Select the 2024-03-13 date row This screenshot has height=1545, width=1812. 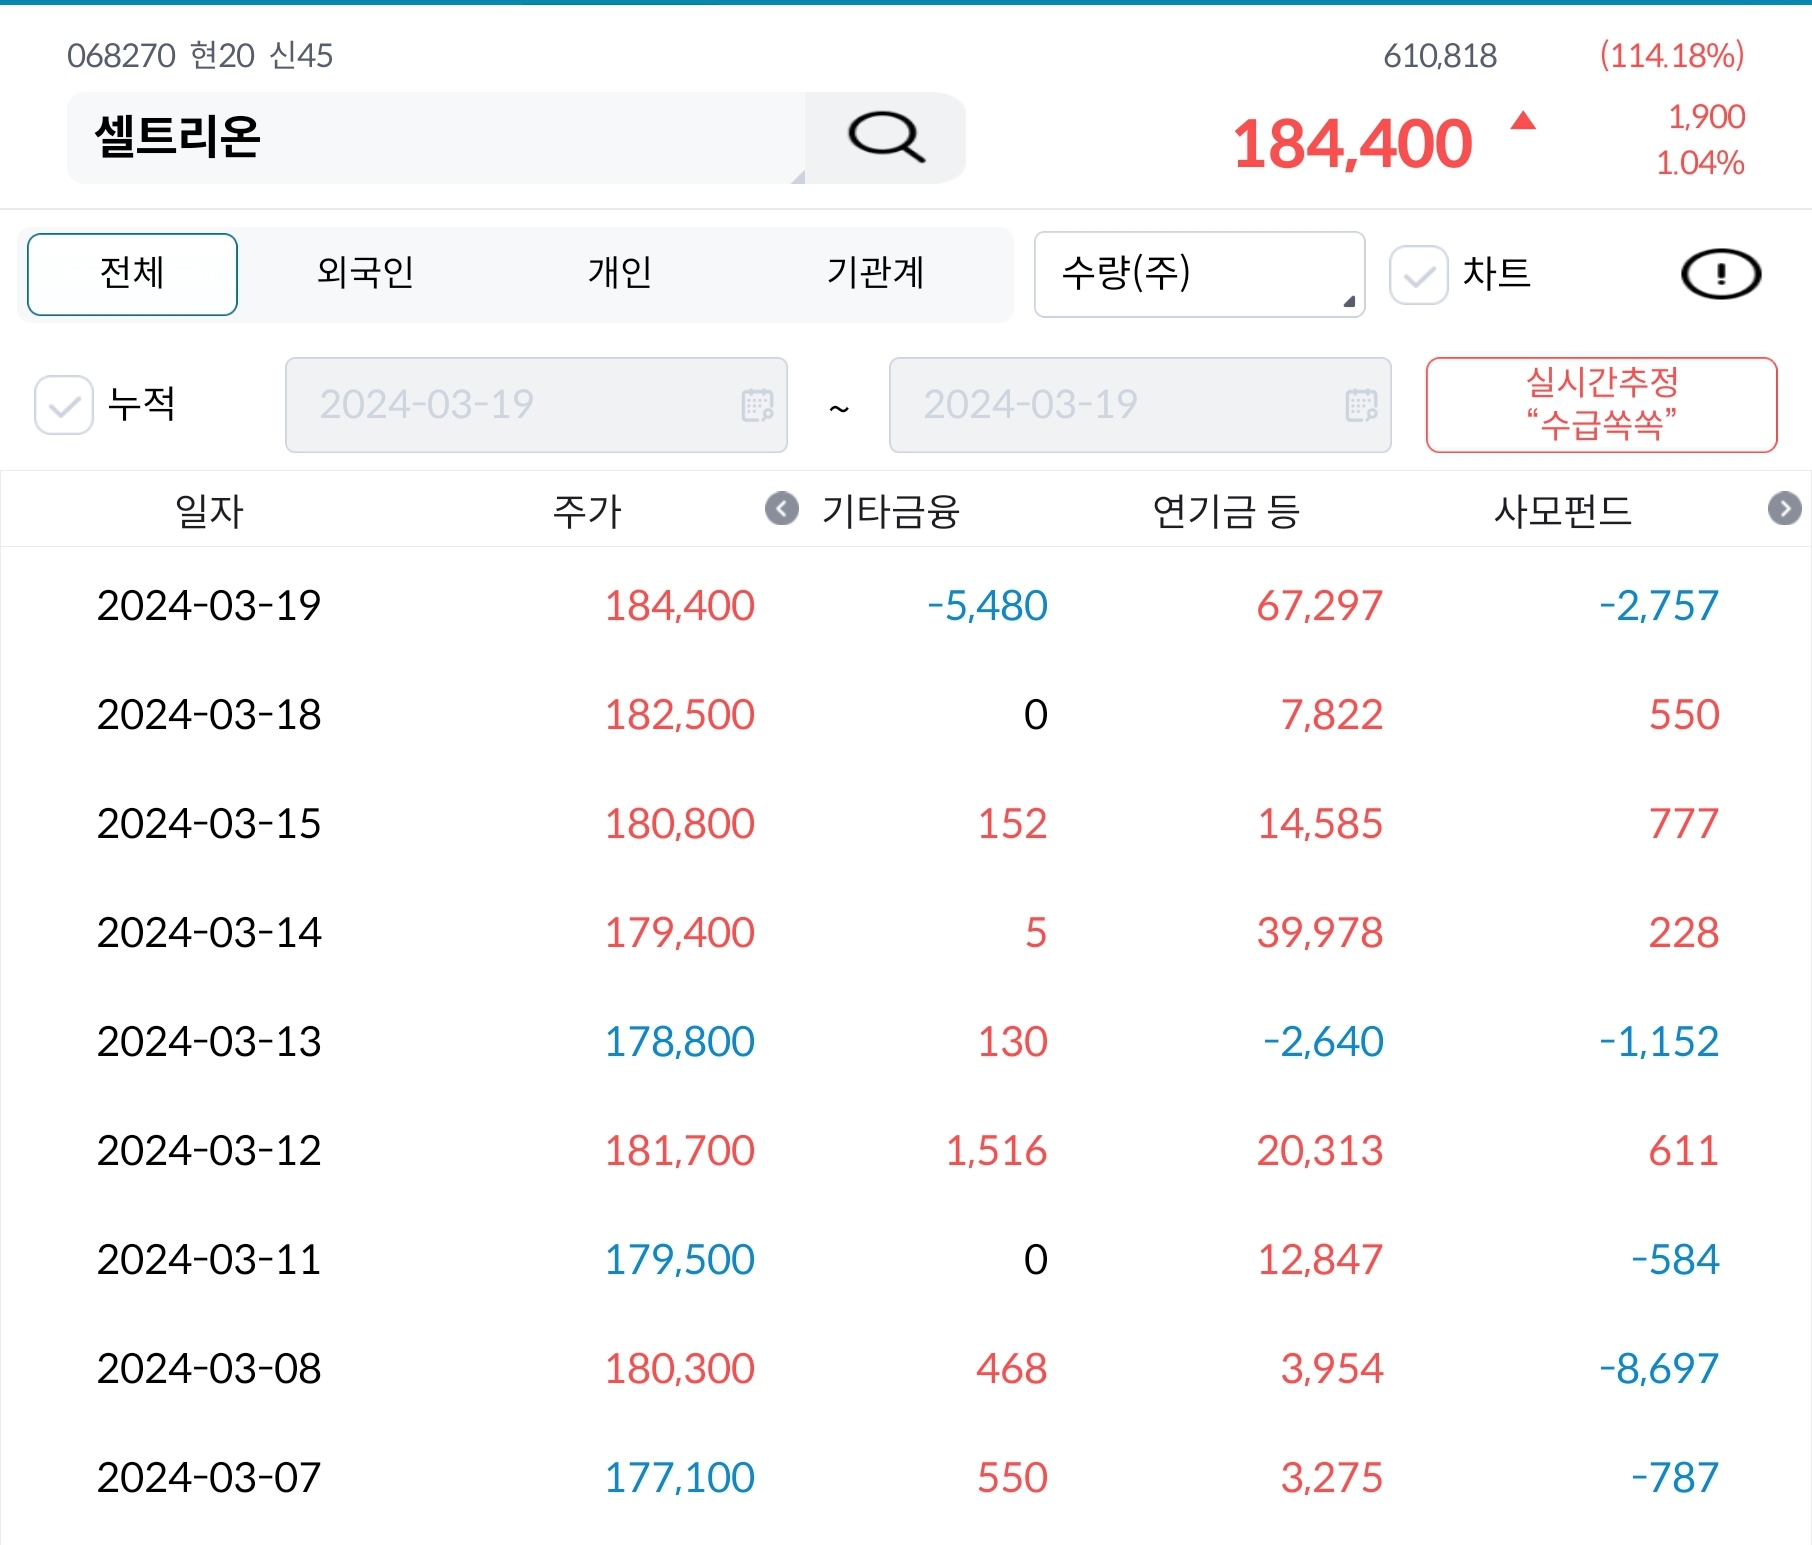[x=906, y=1041]
